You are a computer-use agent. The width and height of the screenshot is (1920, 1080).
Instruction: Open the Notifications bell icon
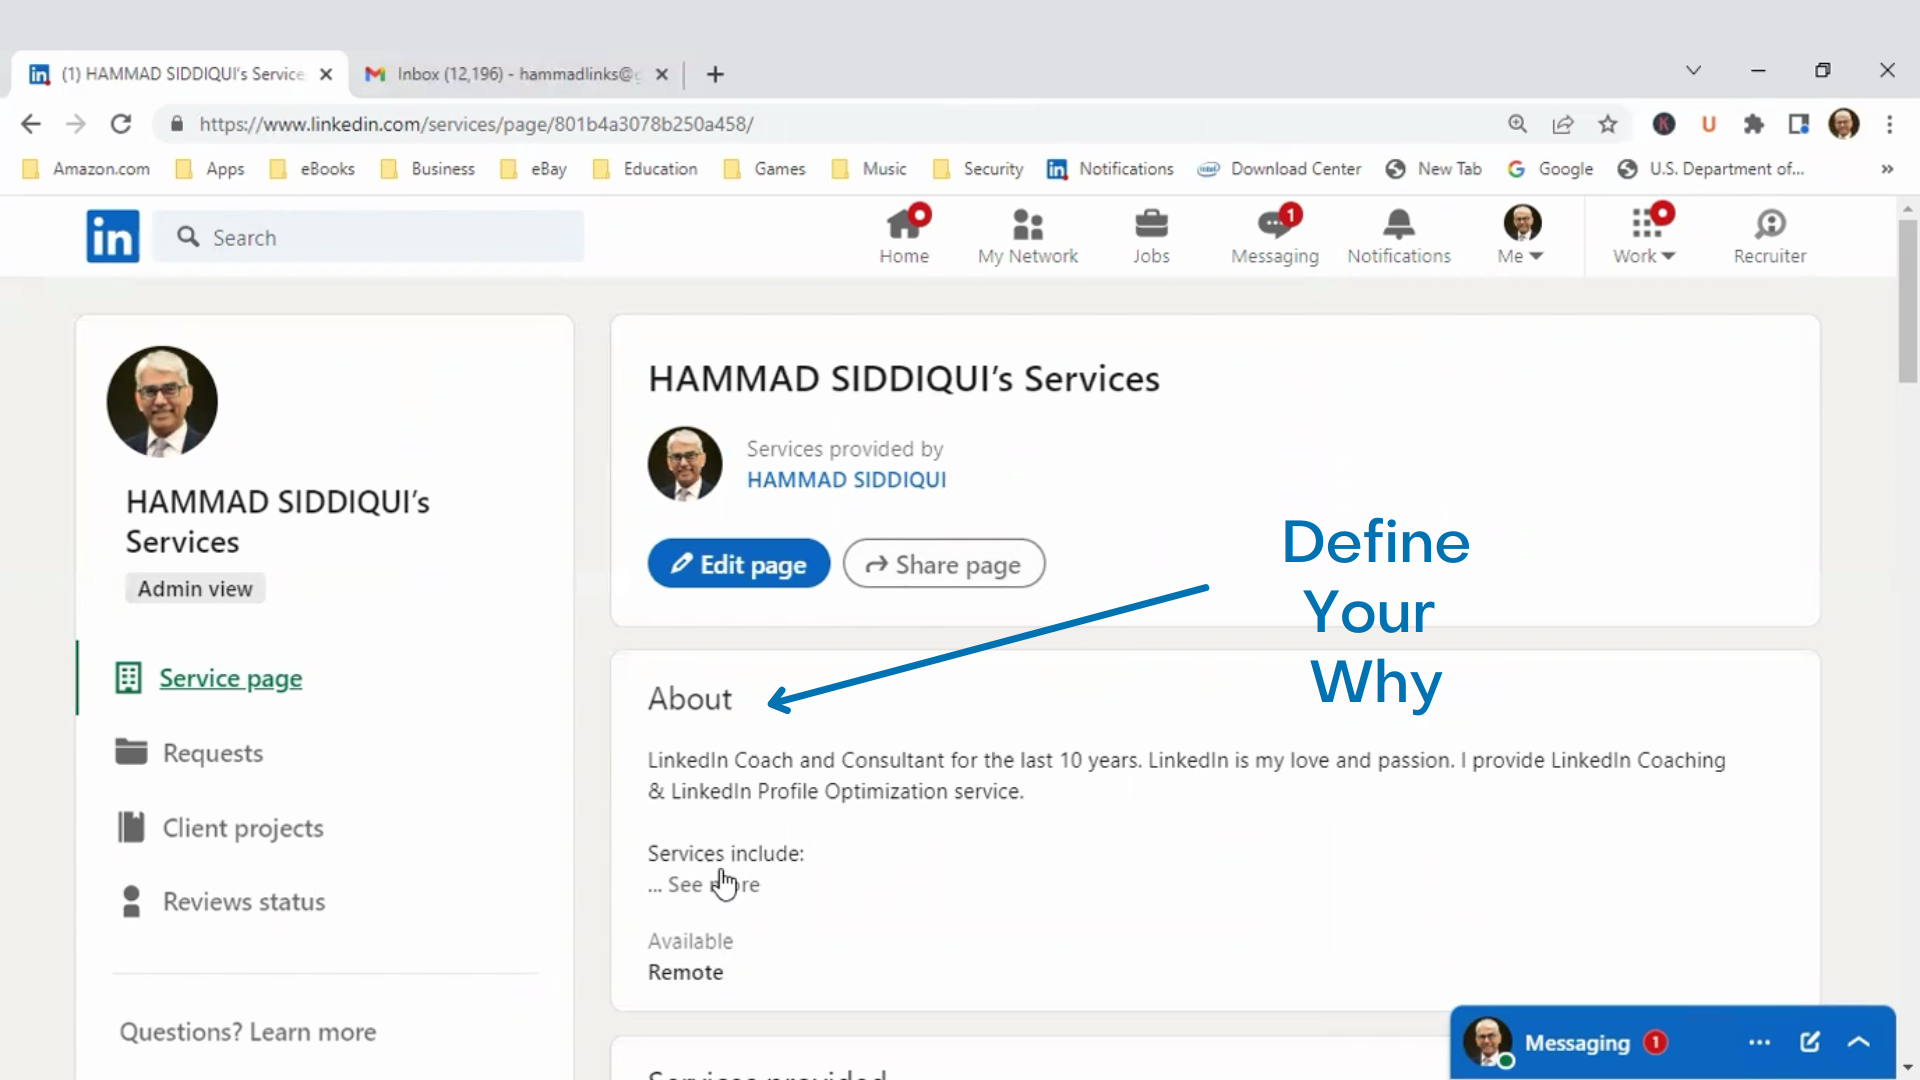point(1399,236)
